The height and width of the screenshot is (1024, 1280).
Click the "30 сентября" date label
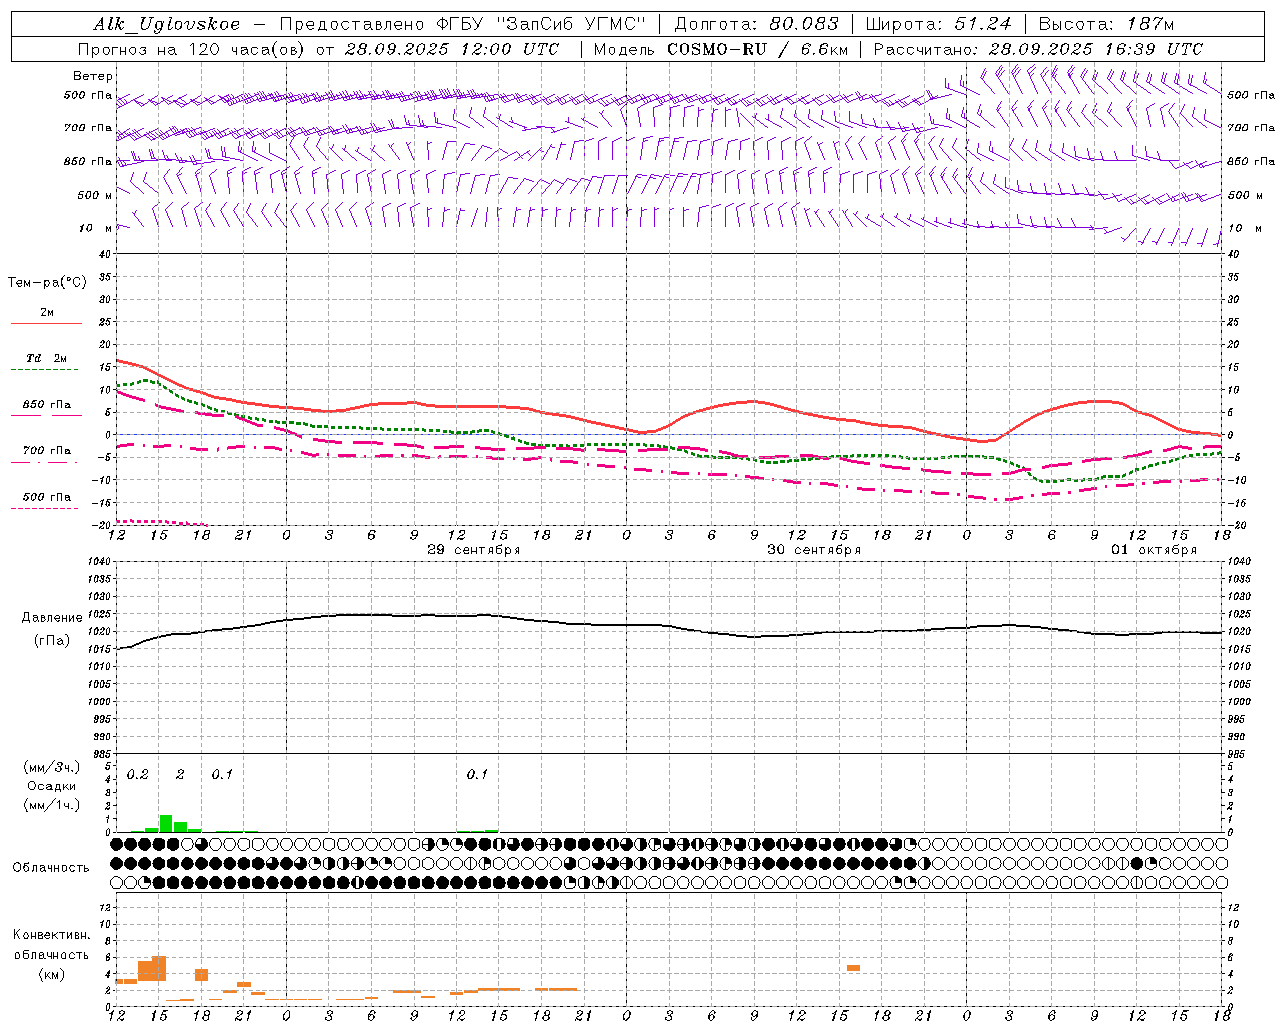[814, 550]
